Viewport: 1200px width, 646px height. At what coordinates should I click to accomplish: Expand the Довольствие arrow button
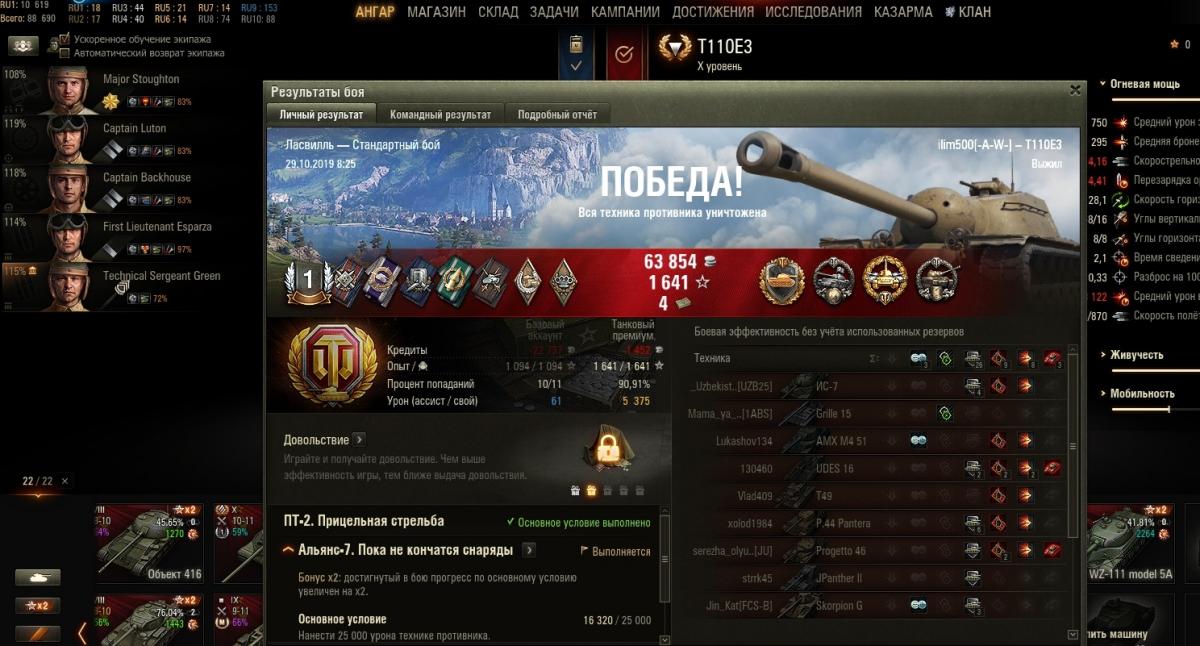(x=359, y=439)
